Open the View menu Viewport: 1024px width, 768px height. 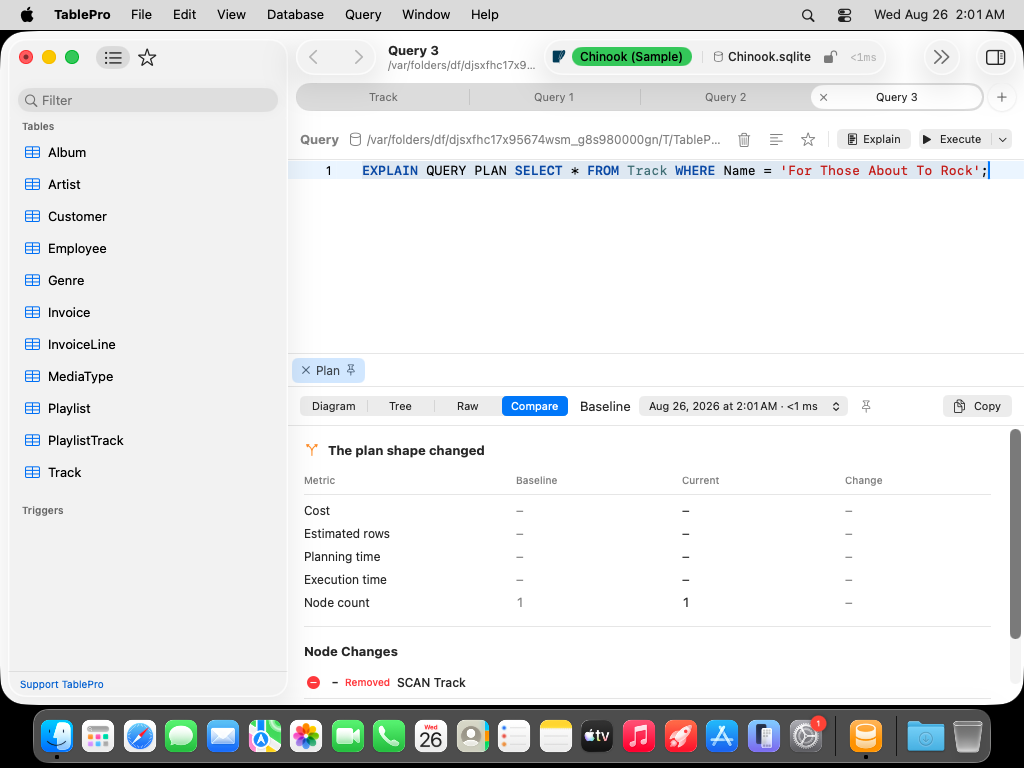(x=231, y=14)
